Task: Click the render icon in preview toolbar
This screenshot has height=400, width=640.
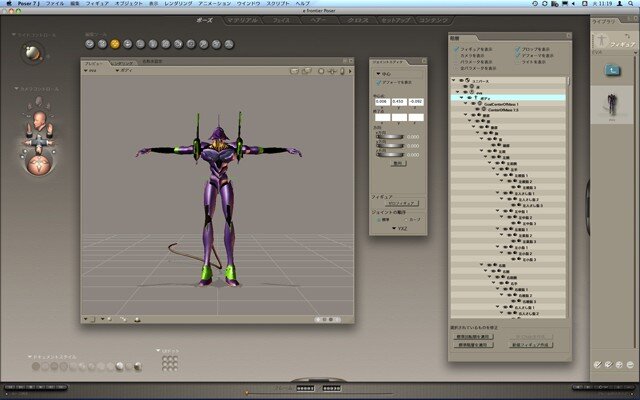Action: (x=294, y=71)
